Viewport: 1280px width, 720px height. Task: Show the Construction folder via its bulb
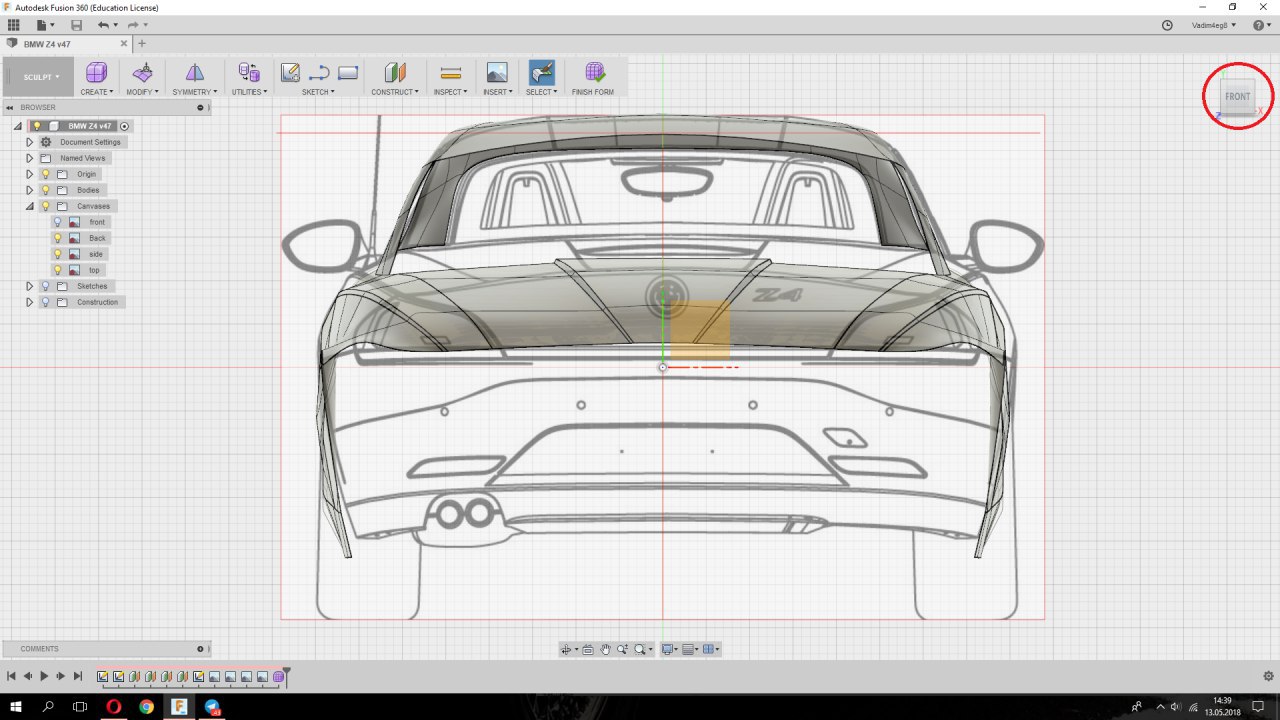tap(45, 302)
